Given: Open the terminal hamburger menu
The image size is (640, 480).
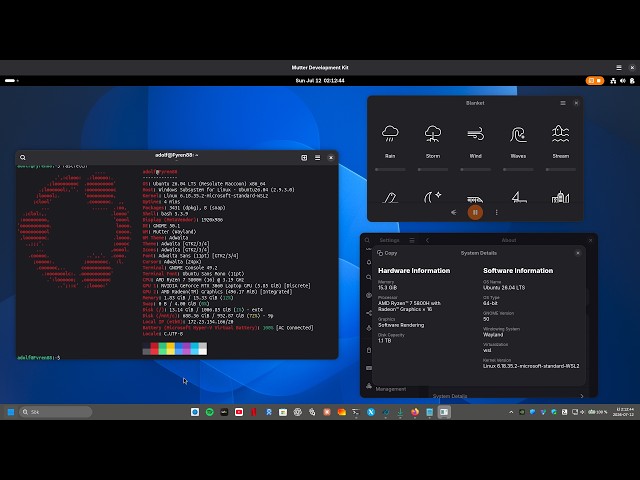Looking at the screenshot, I should [x=318, y=158].
